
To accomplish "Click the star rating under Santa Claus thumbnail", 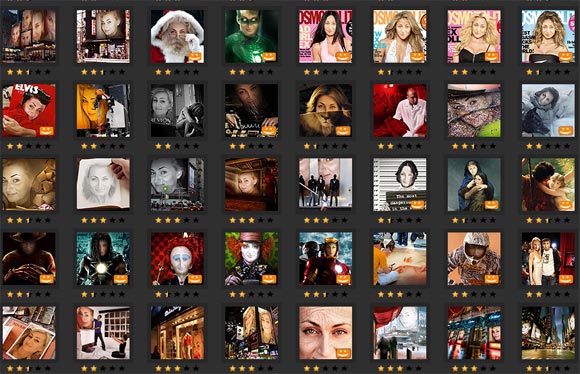I will (177, 72).
